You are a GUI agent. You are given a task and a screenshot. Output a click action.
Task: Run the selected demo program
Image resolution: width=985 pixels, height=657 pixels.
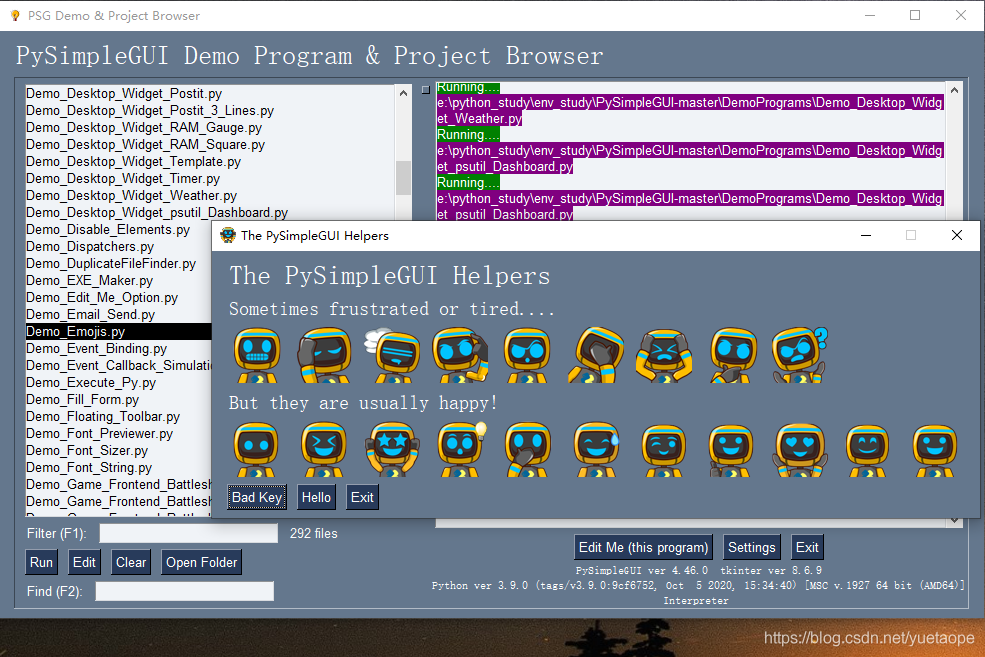(x=41, y=562)
